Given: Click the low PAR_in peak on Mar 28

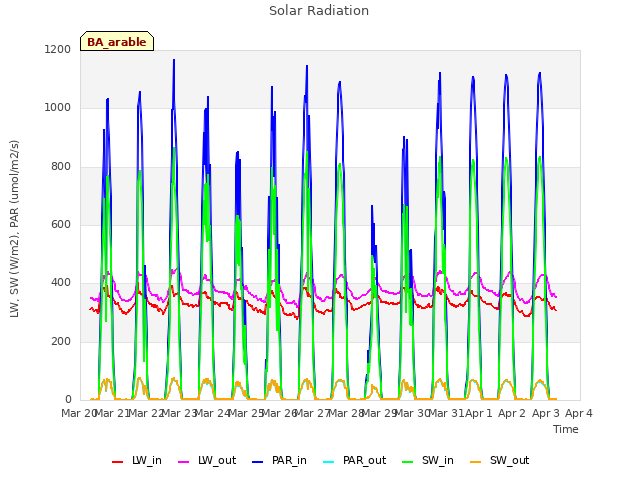Looking at the screenshot, I should click(x=372, y=207).
